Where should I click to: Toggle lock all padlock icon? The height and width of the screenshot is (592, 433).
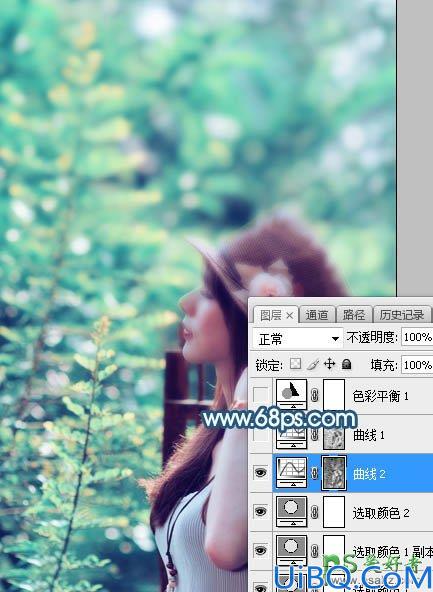click(346, 364)
